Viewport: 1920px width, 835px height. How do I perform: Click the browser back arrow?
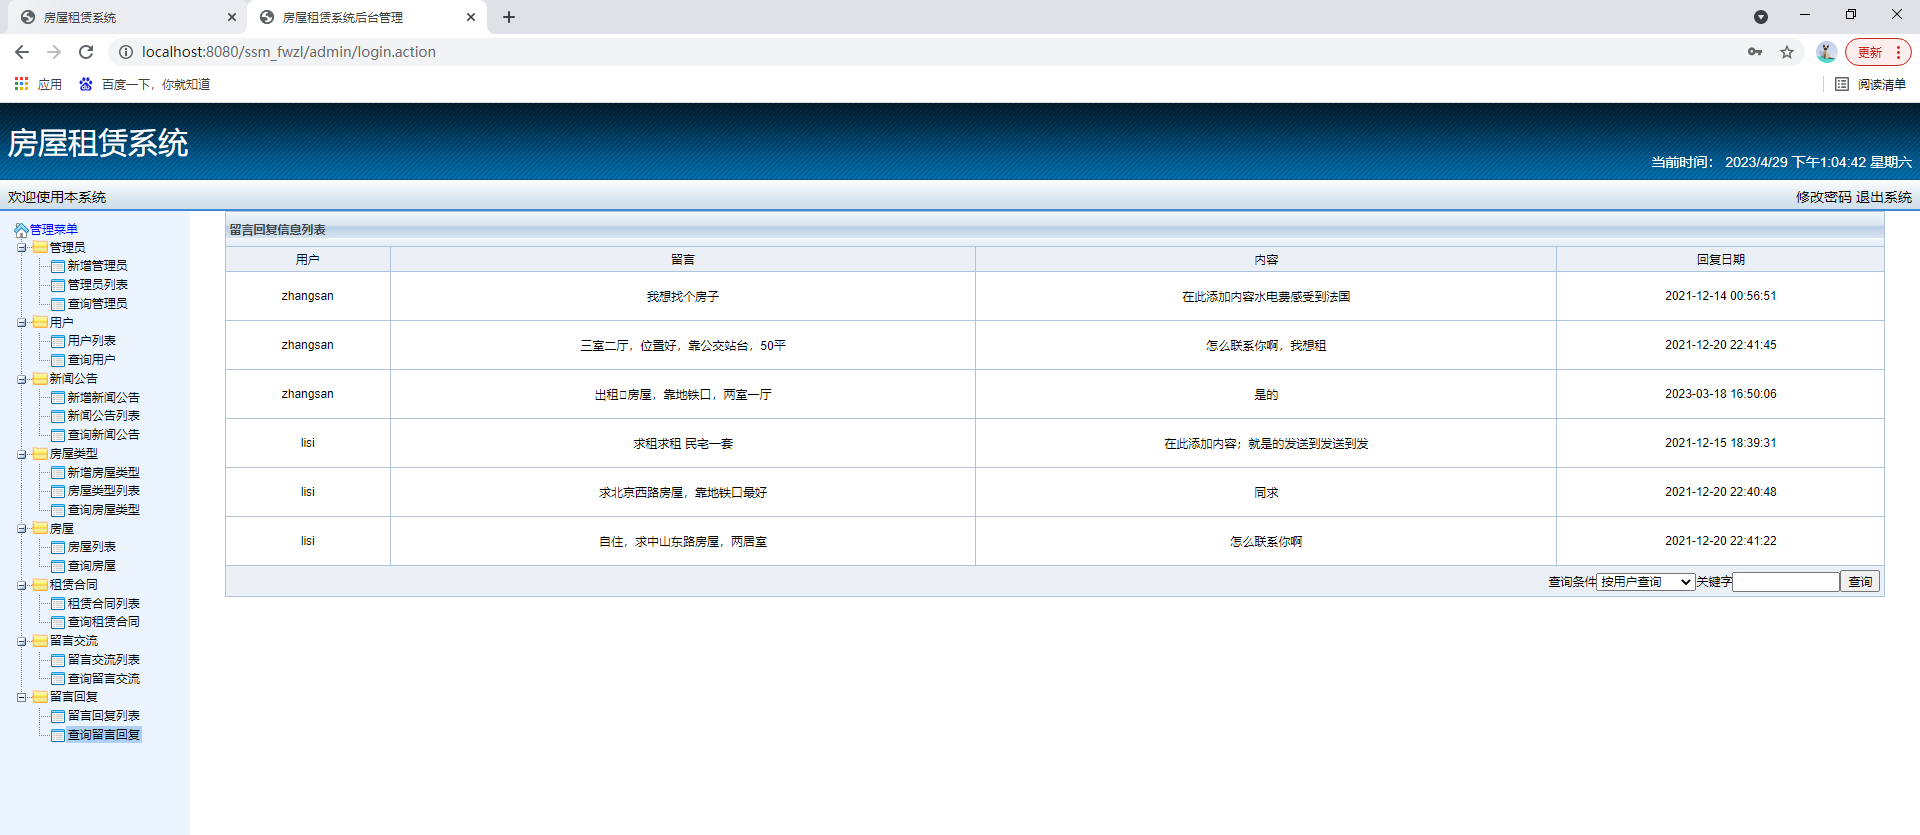[x=22, y=52]
